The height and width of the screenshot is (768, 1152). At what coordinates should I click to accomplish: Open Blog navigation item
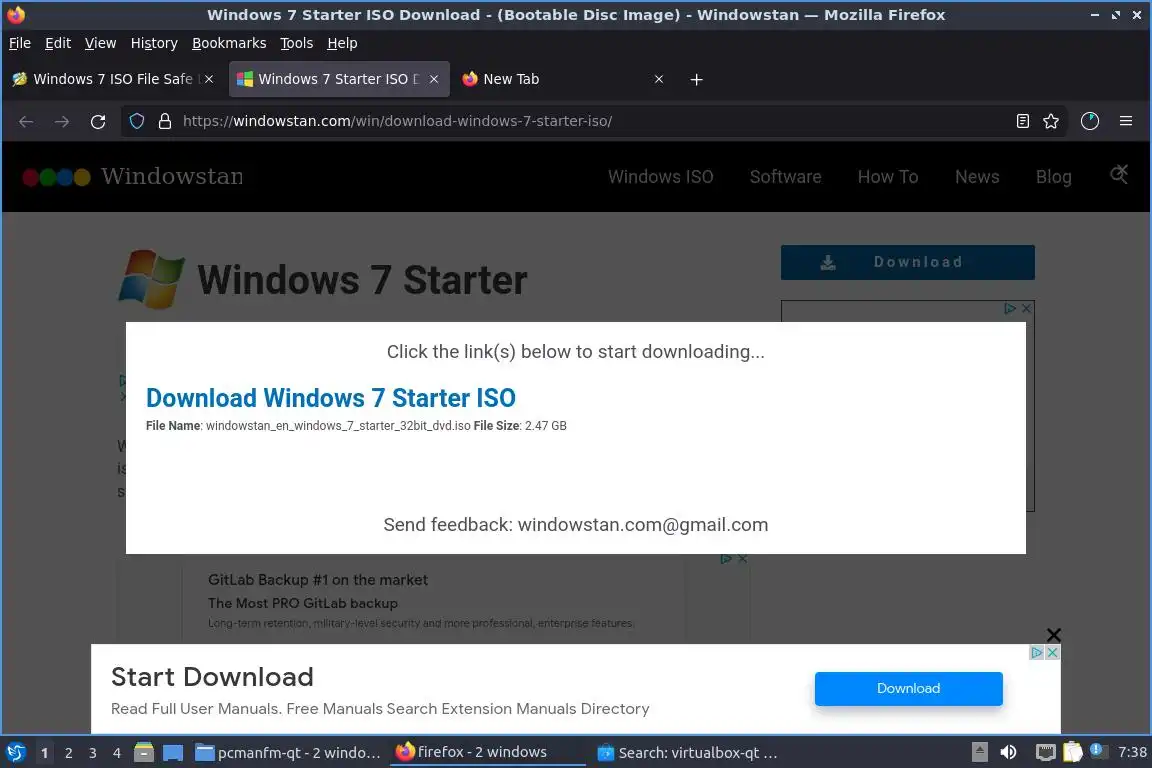point(1054,177)
